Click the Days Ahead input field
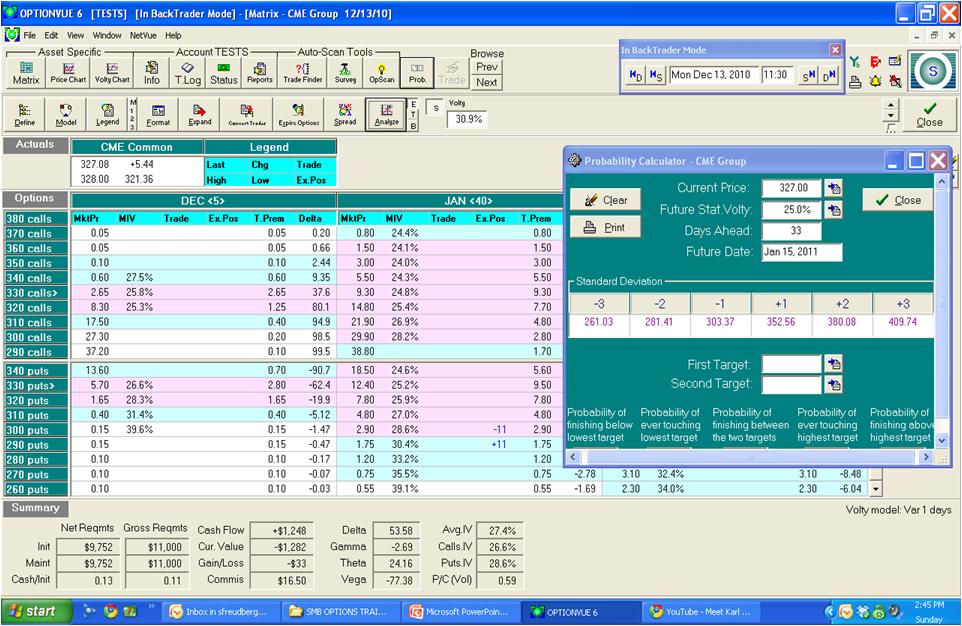Image resolution: width=962 pixels, height=626 pixels. [792, 231]
